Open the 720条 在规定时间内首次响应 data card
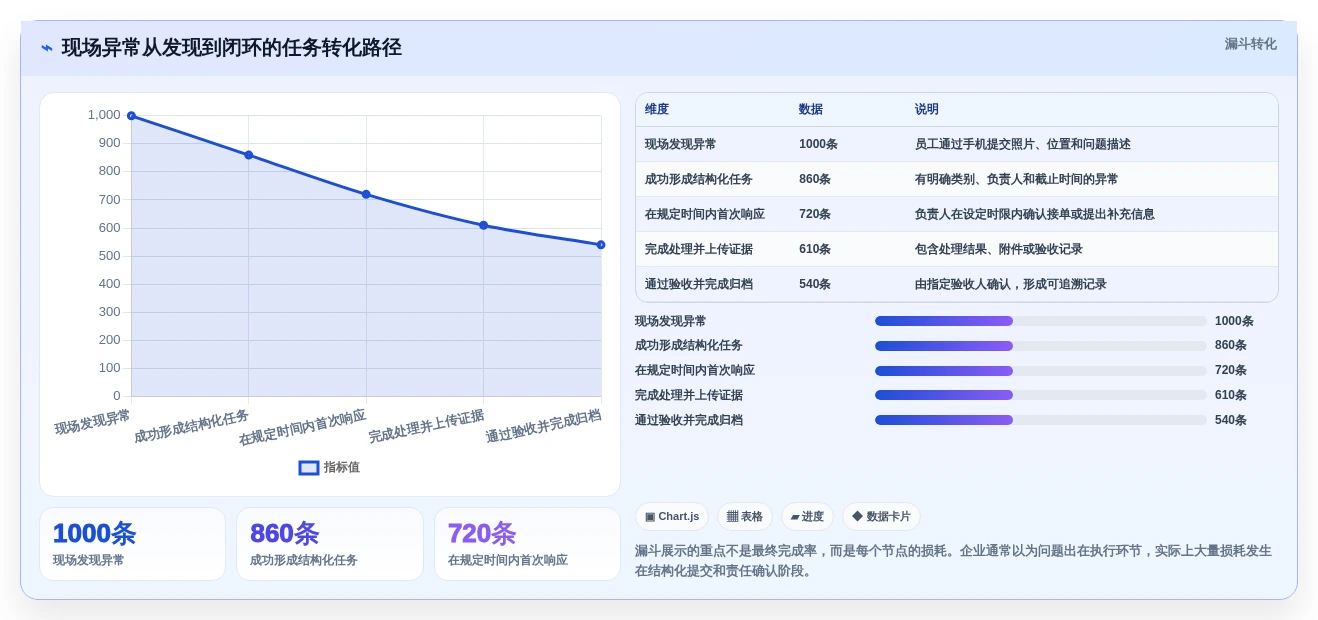 (x=527, y=544)
